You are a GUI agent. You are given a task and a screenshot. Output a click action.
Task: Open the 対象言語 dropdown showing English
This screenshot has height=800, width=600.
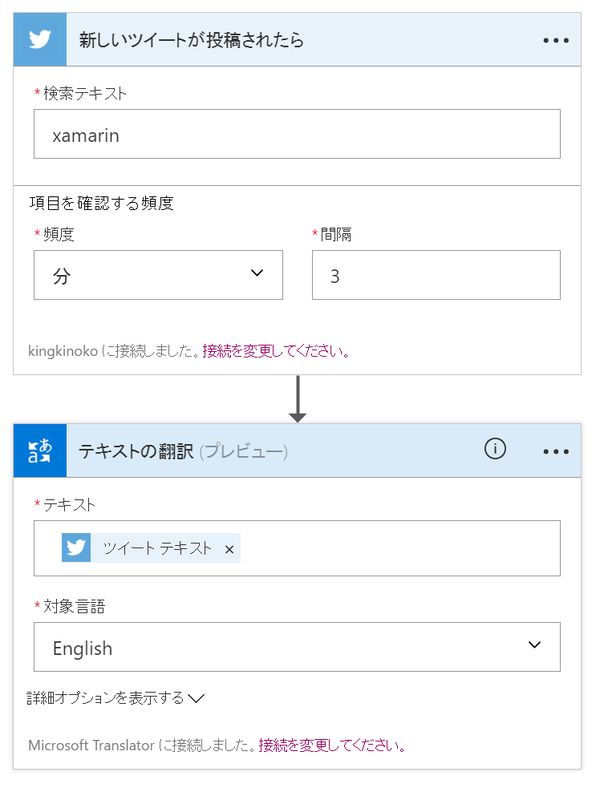click(x=297, y=647)
